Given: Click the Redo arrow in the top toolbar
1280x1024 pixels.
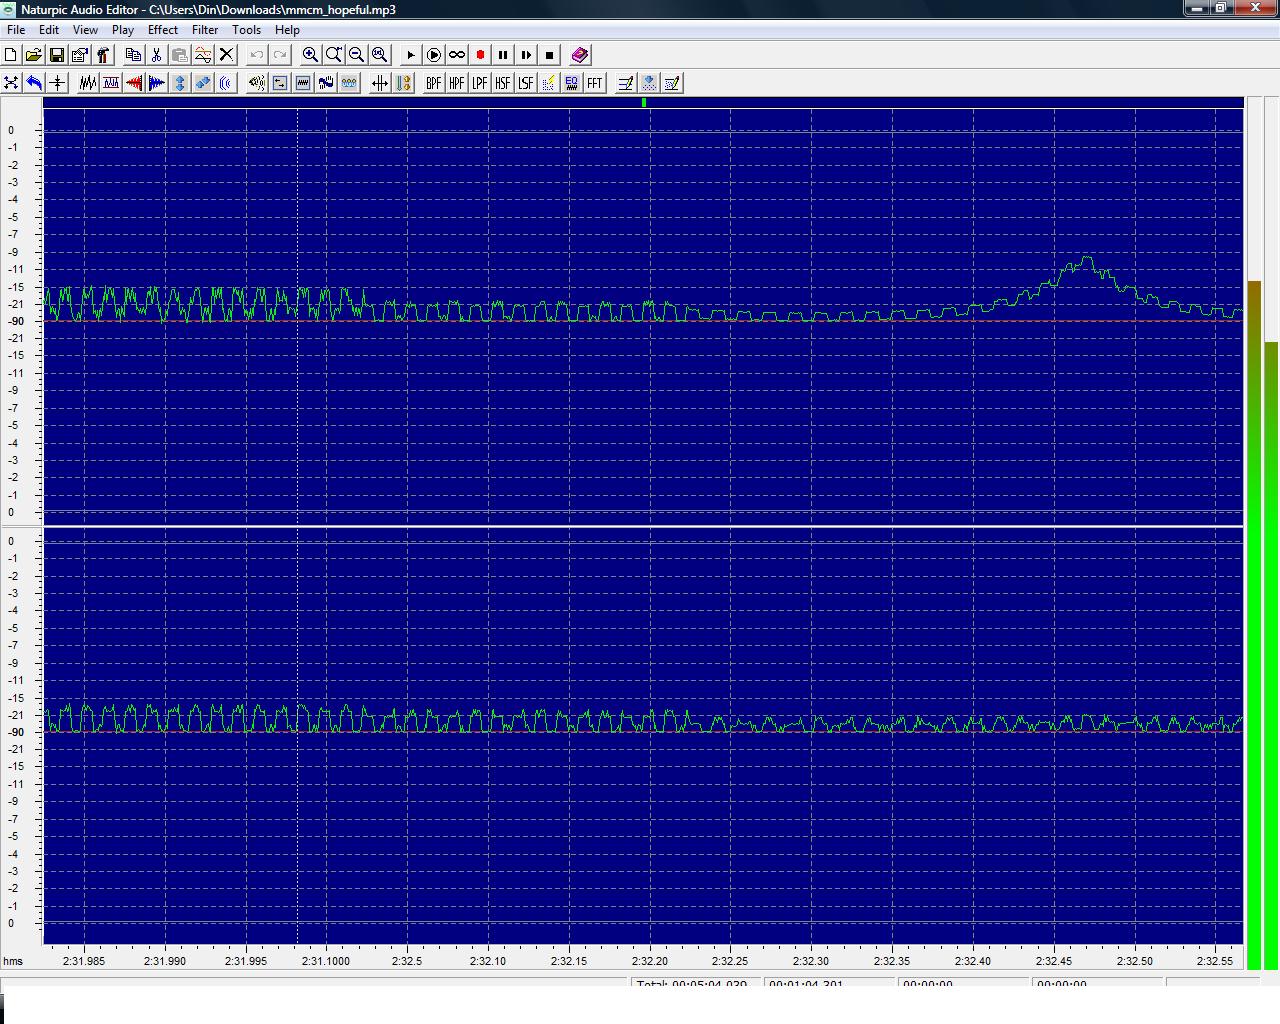Looking at the screenshot, I should (x=280, y=55).
